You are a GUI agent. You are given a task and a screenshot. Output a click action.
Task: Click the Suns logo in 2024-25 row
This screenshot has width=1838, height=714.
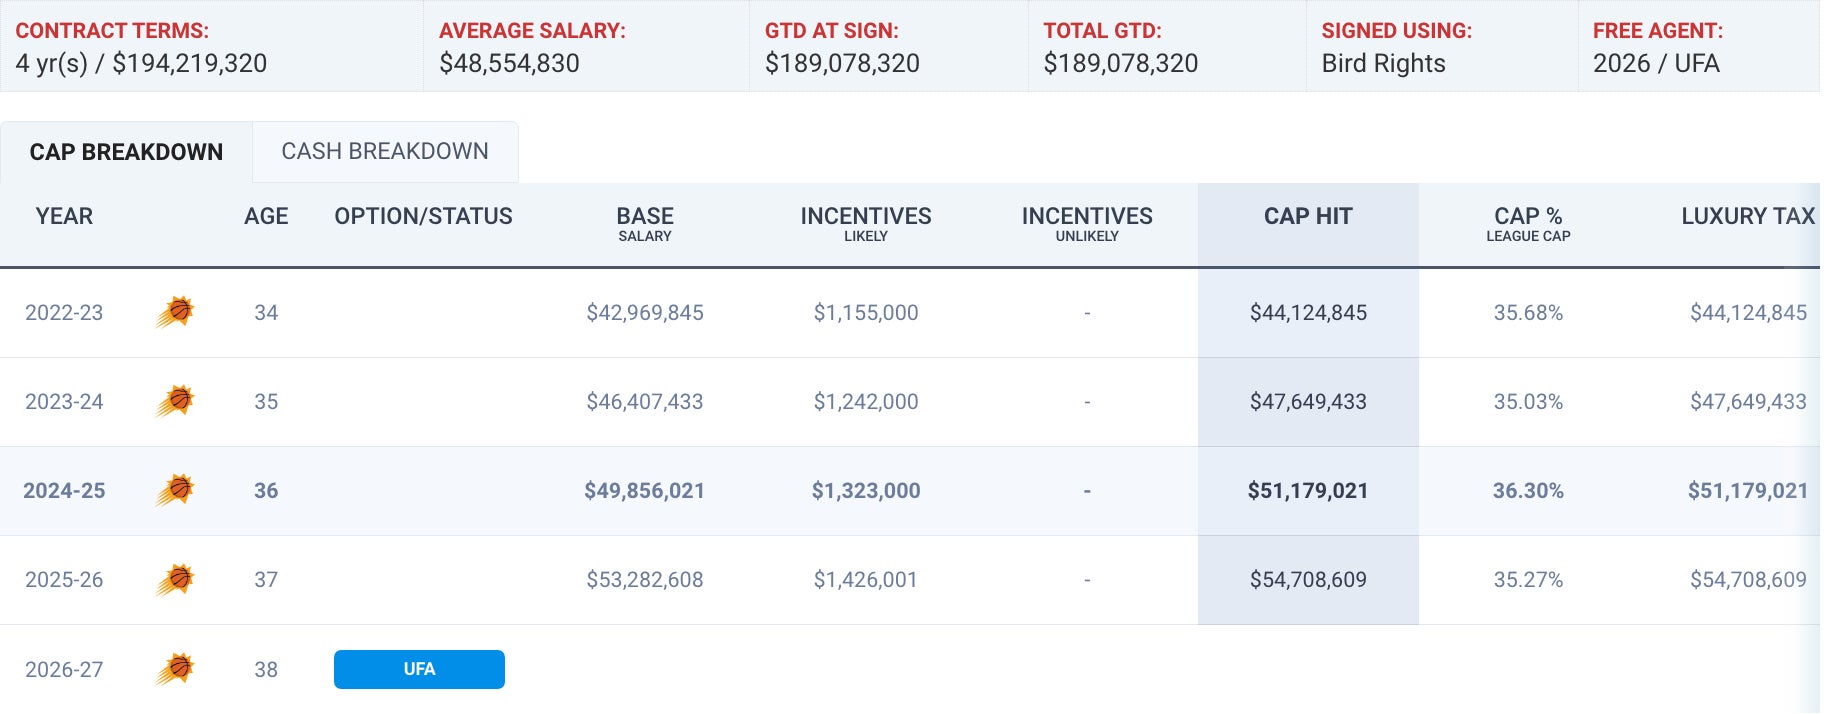click(x=175, y=490)
